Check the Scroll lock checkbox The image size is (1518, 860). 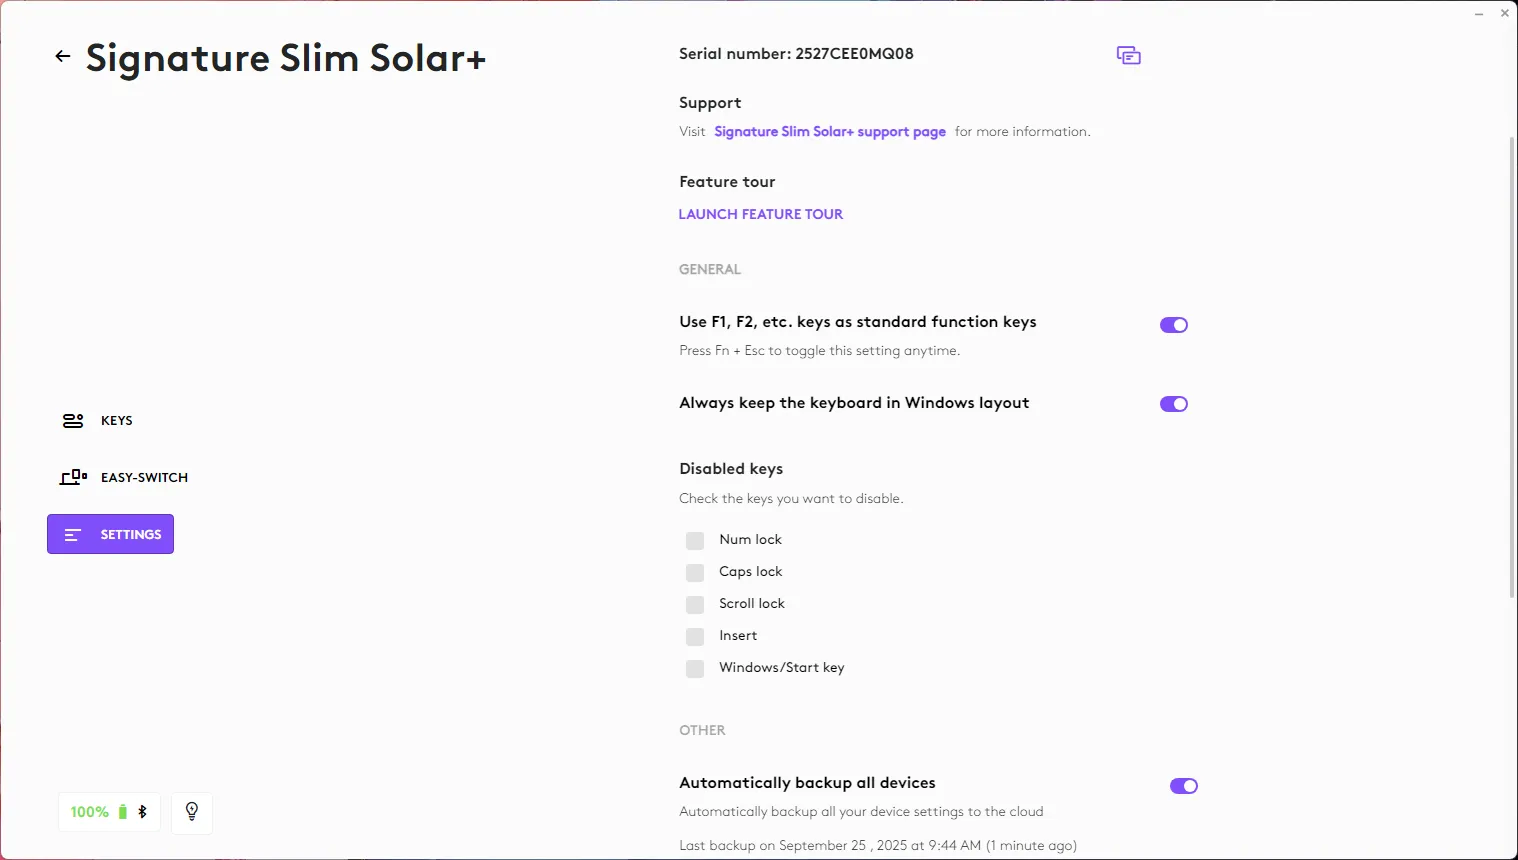695,605
